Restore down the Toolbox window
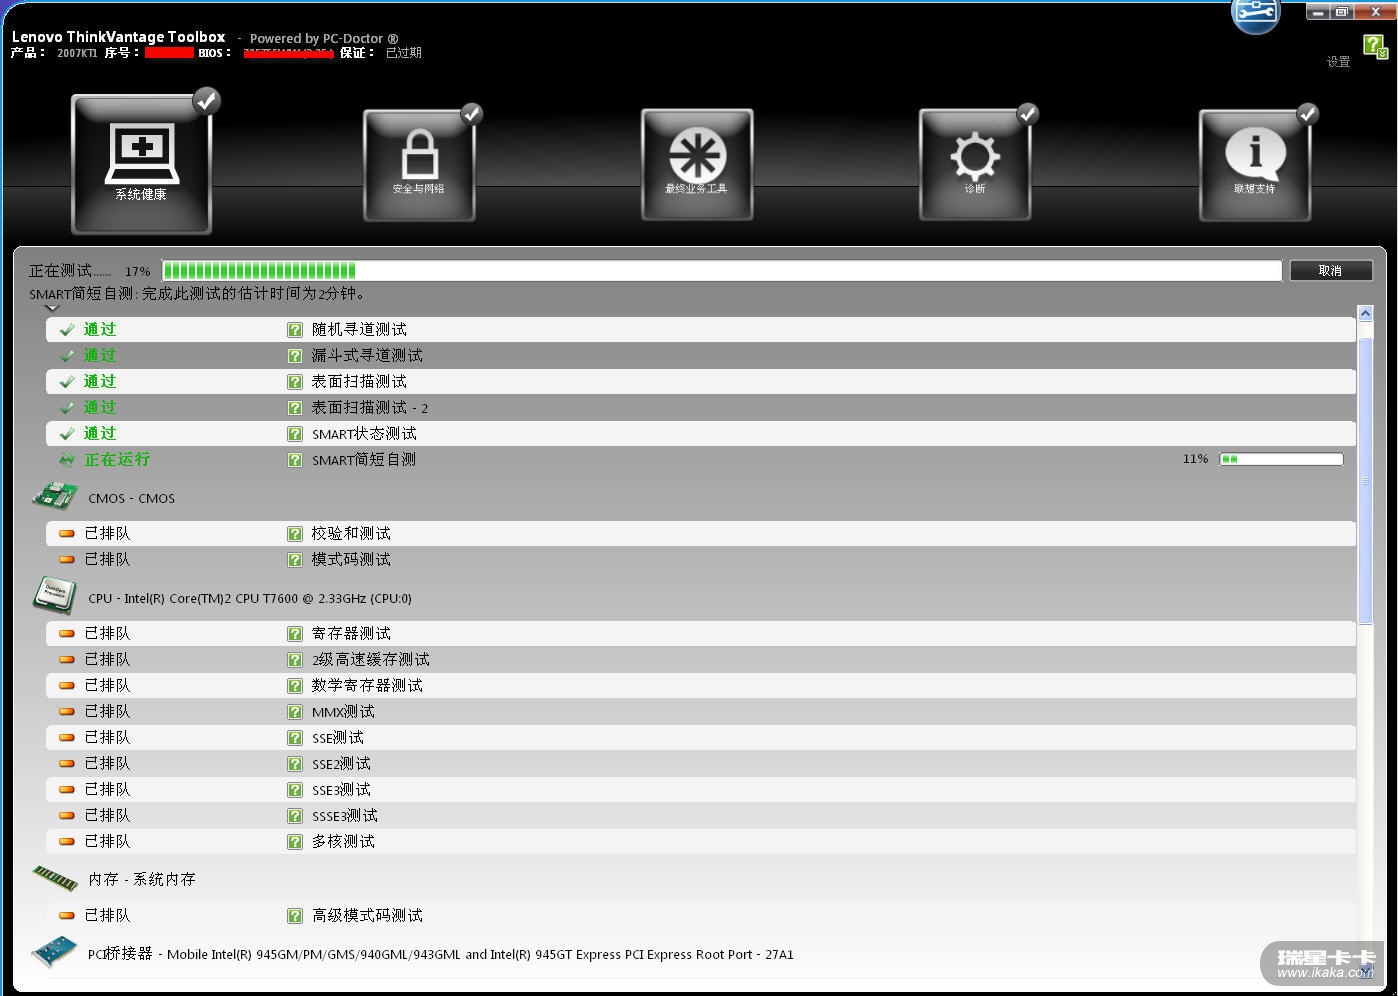The height and width of the screenshot is (996, 1398). tap(1342, 12)
